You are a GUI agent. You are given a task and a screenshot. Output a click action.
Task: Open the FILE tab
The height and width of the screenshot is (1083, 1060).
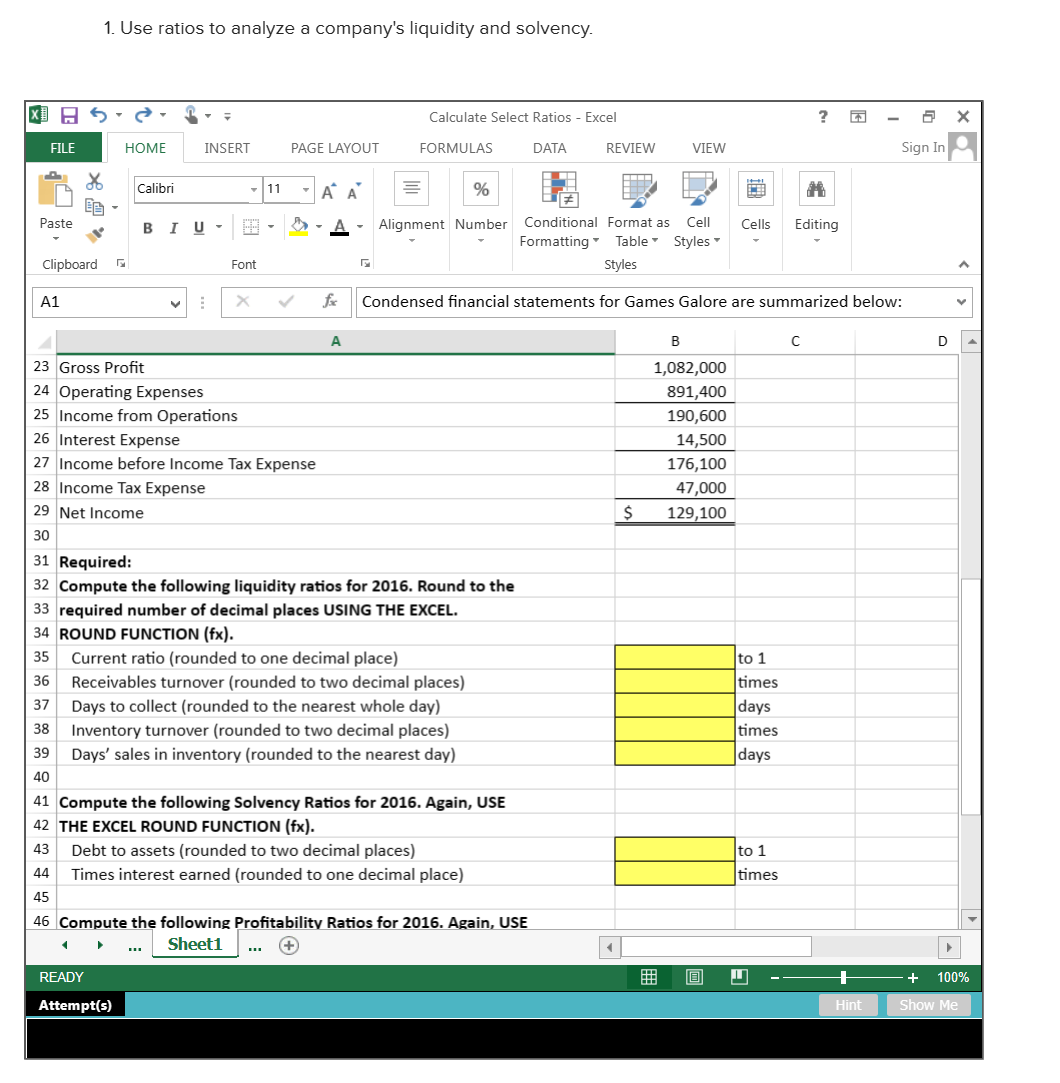63,148
